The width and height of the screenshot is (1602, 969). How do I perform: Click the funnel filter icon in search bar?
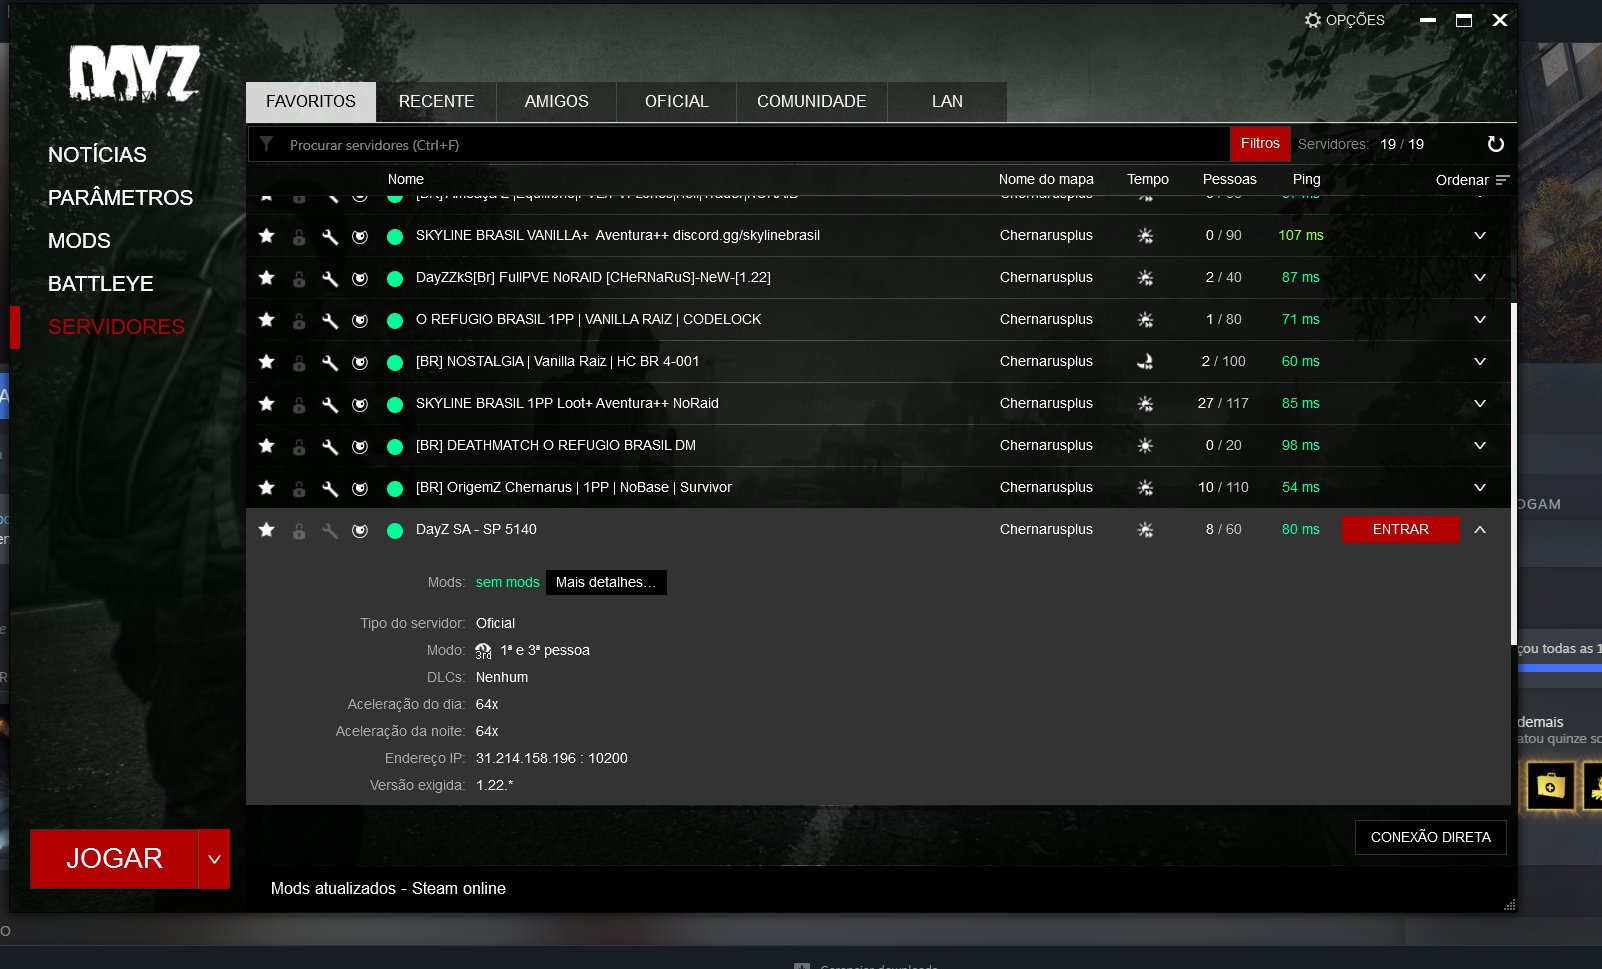click(x=267, y=144)
